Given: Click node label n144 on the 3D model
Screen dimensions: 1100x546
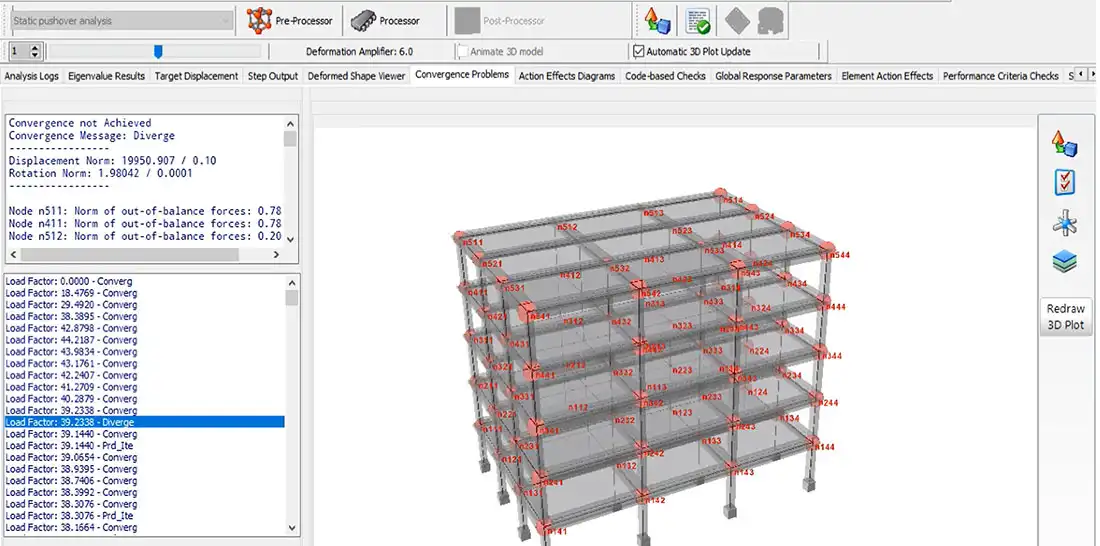Looking at the screenshot, I should pyautogui.click(x=825, y=447).
